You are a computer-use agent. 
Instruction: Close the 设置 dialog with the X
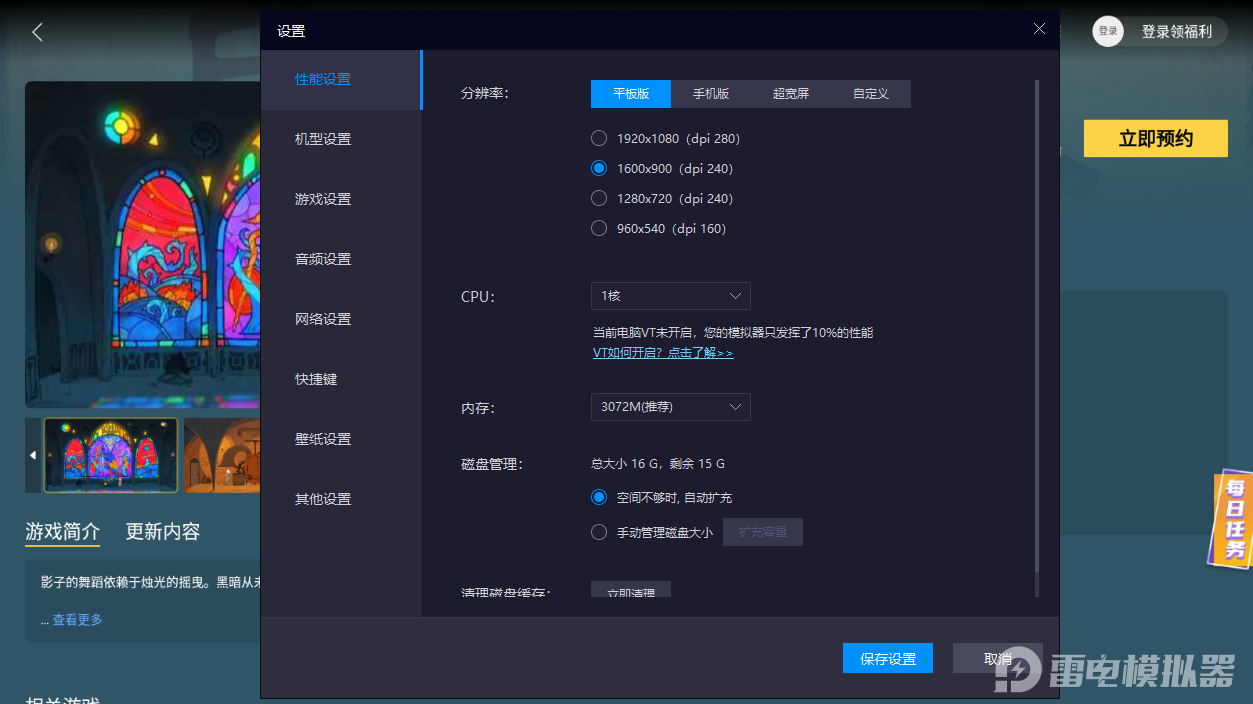pos(1038,29)
